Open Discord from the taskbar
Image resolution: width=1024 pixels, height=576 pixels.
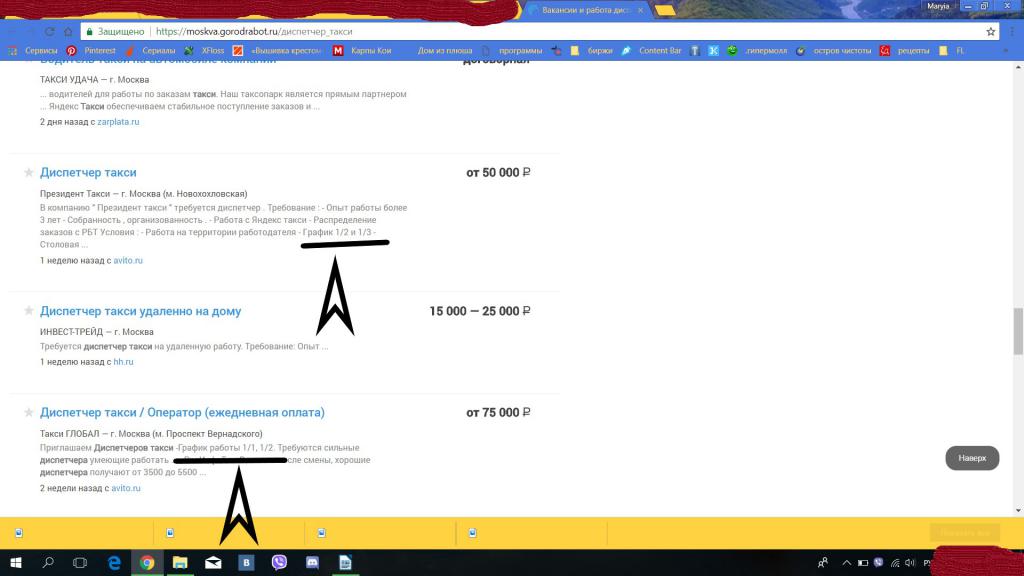tap(312, 563)
